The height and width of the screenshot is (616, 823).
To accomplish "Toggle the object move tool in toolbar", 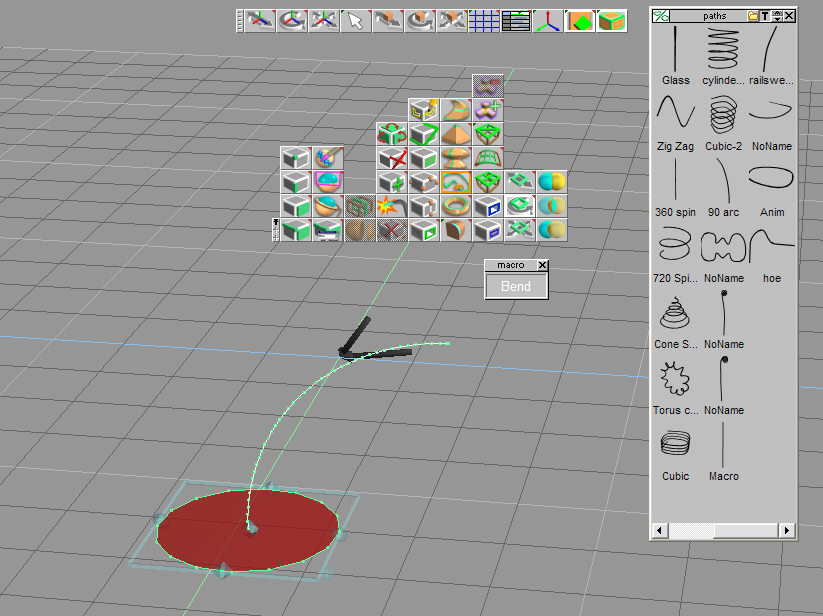I will (389, 20).
